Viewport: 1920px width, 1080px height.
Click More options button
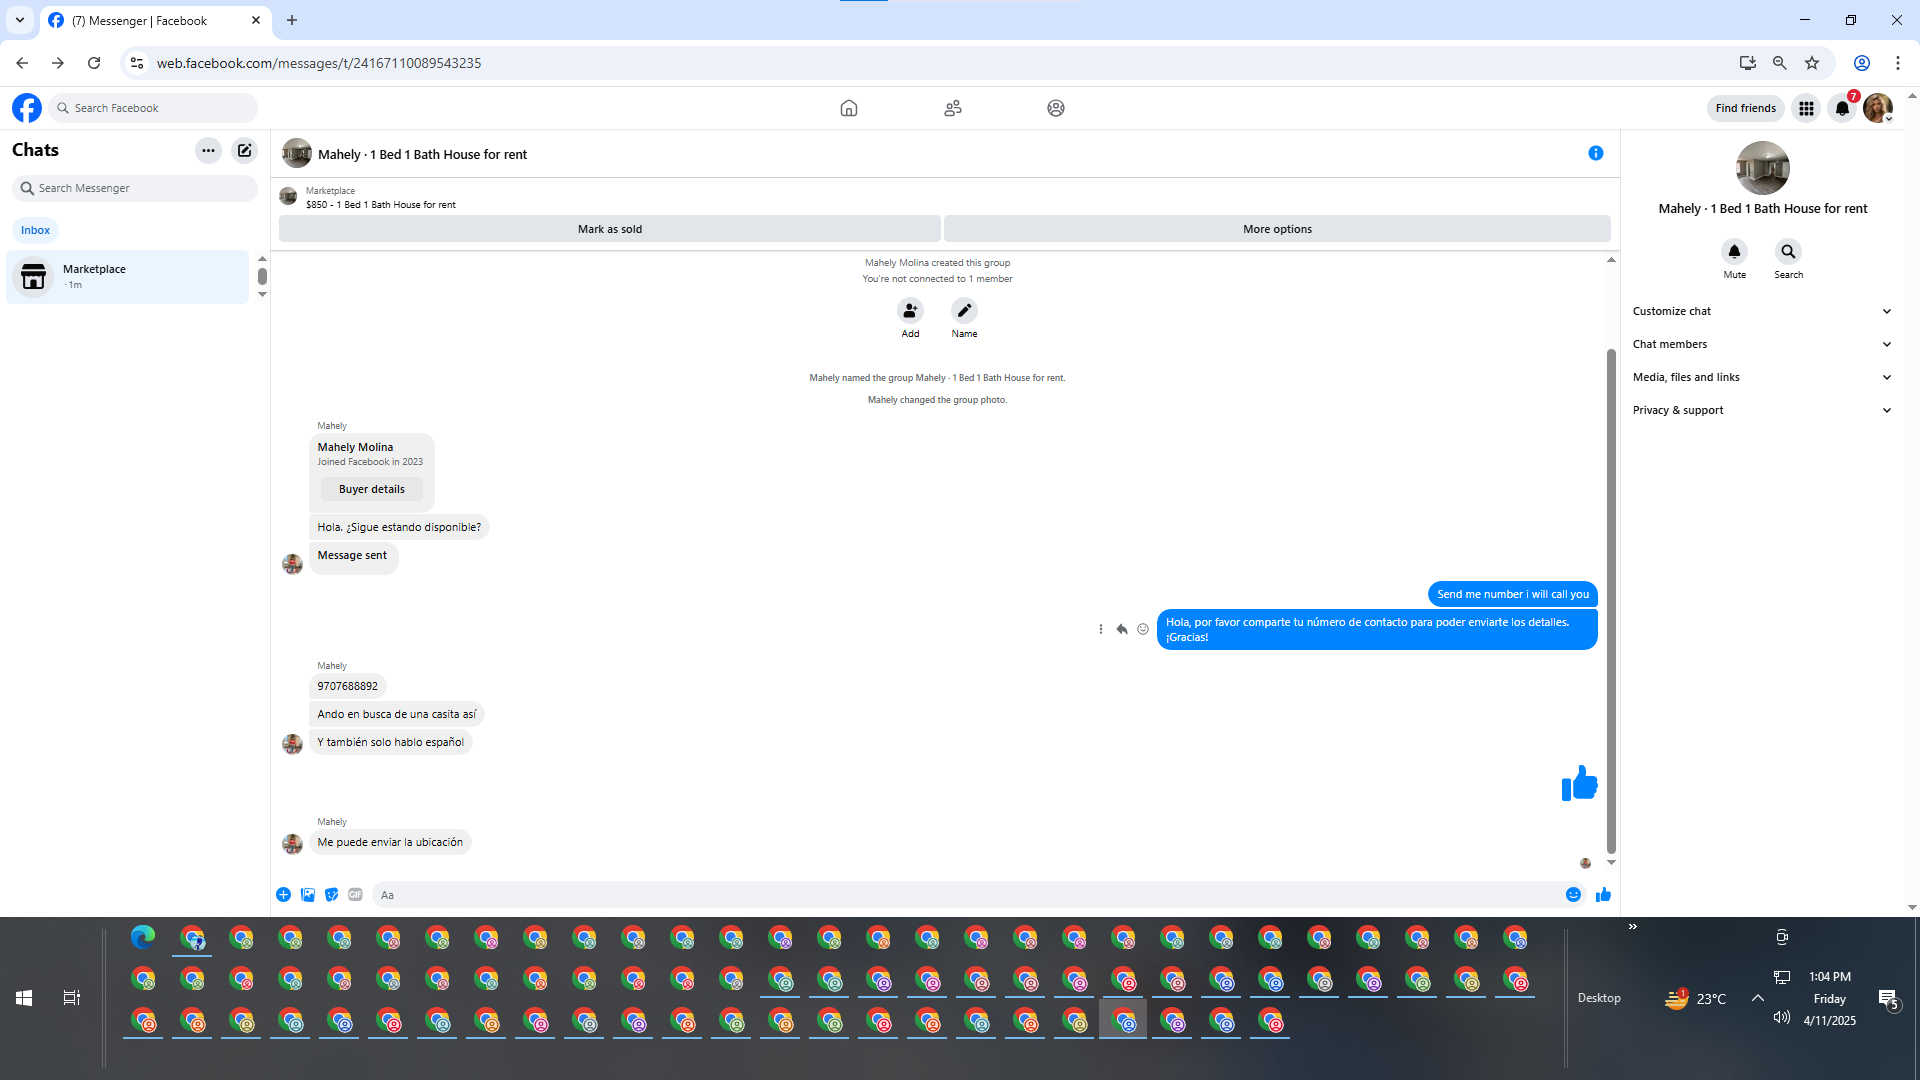tap(1277, 229)
